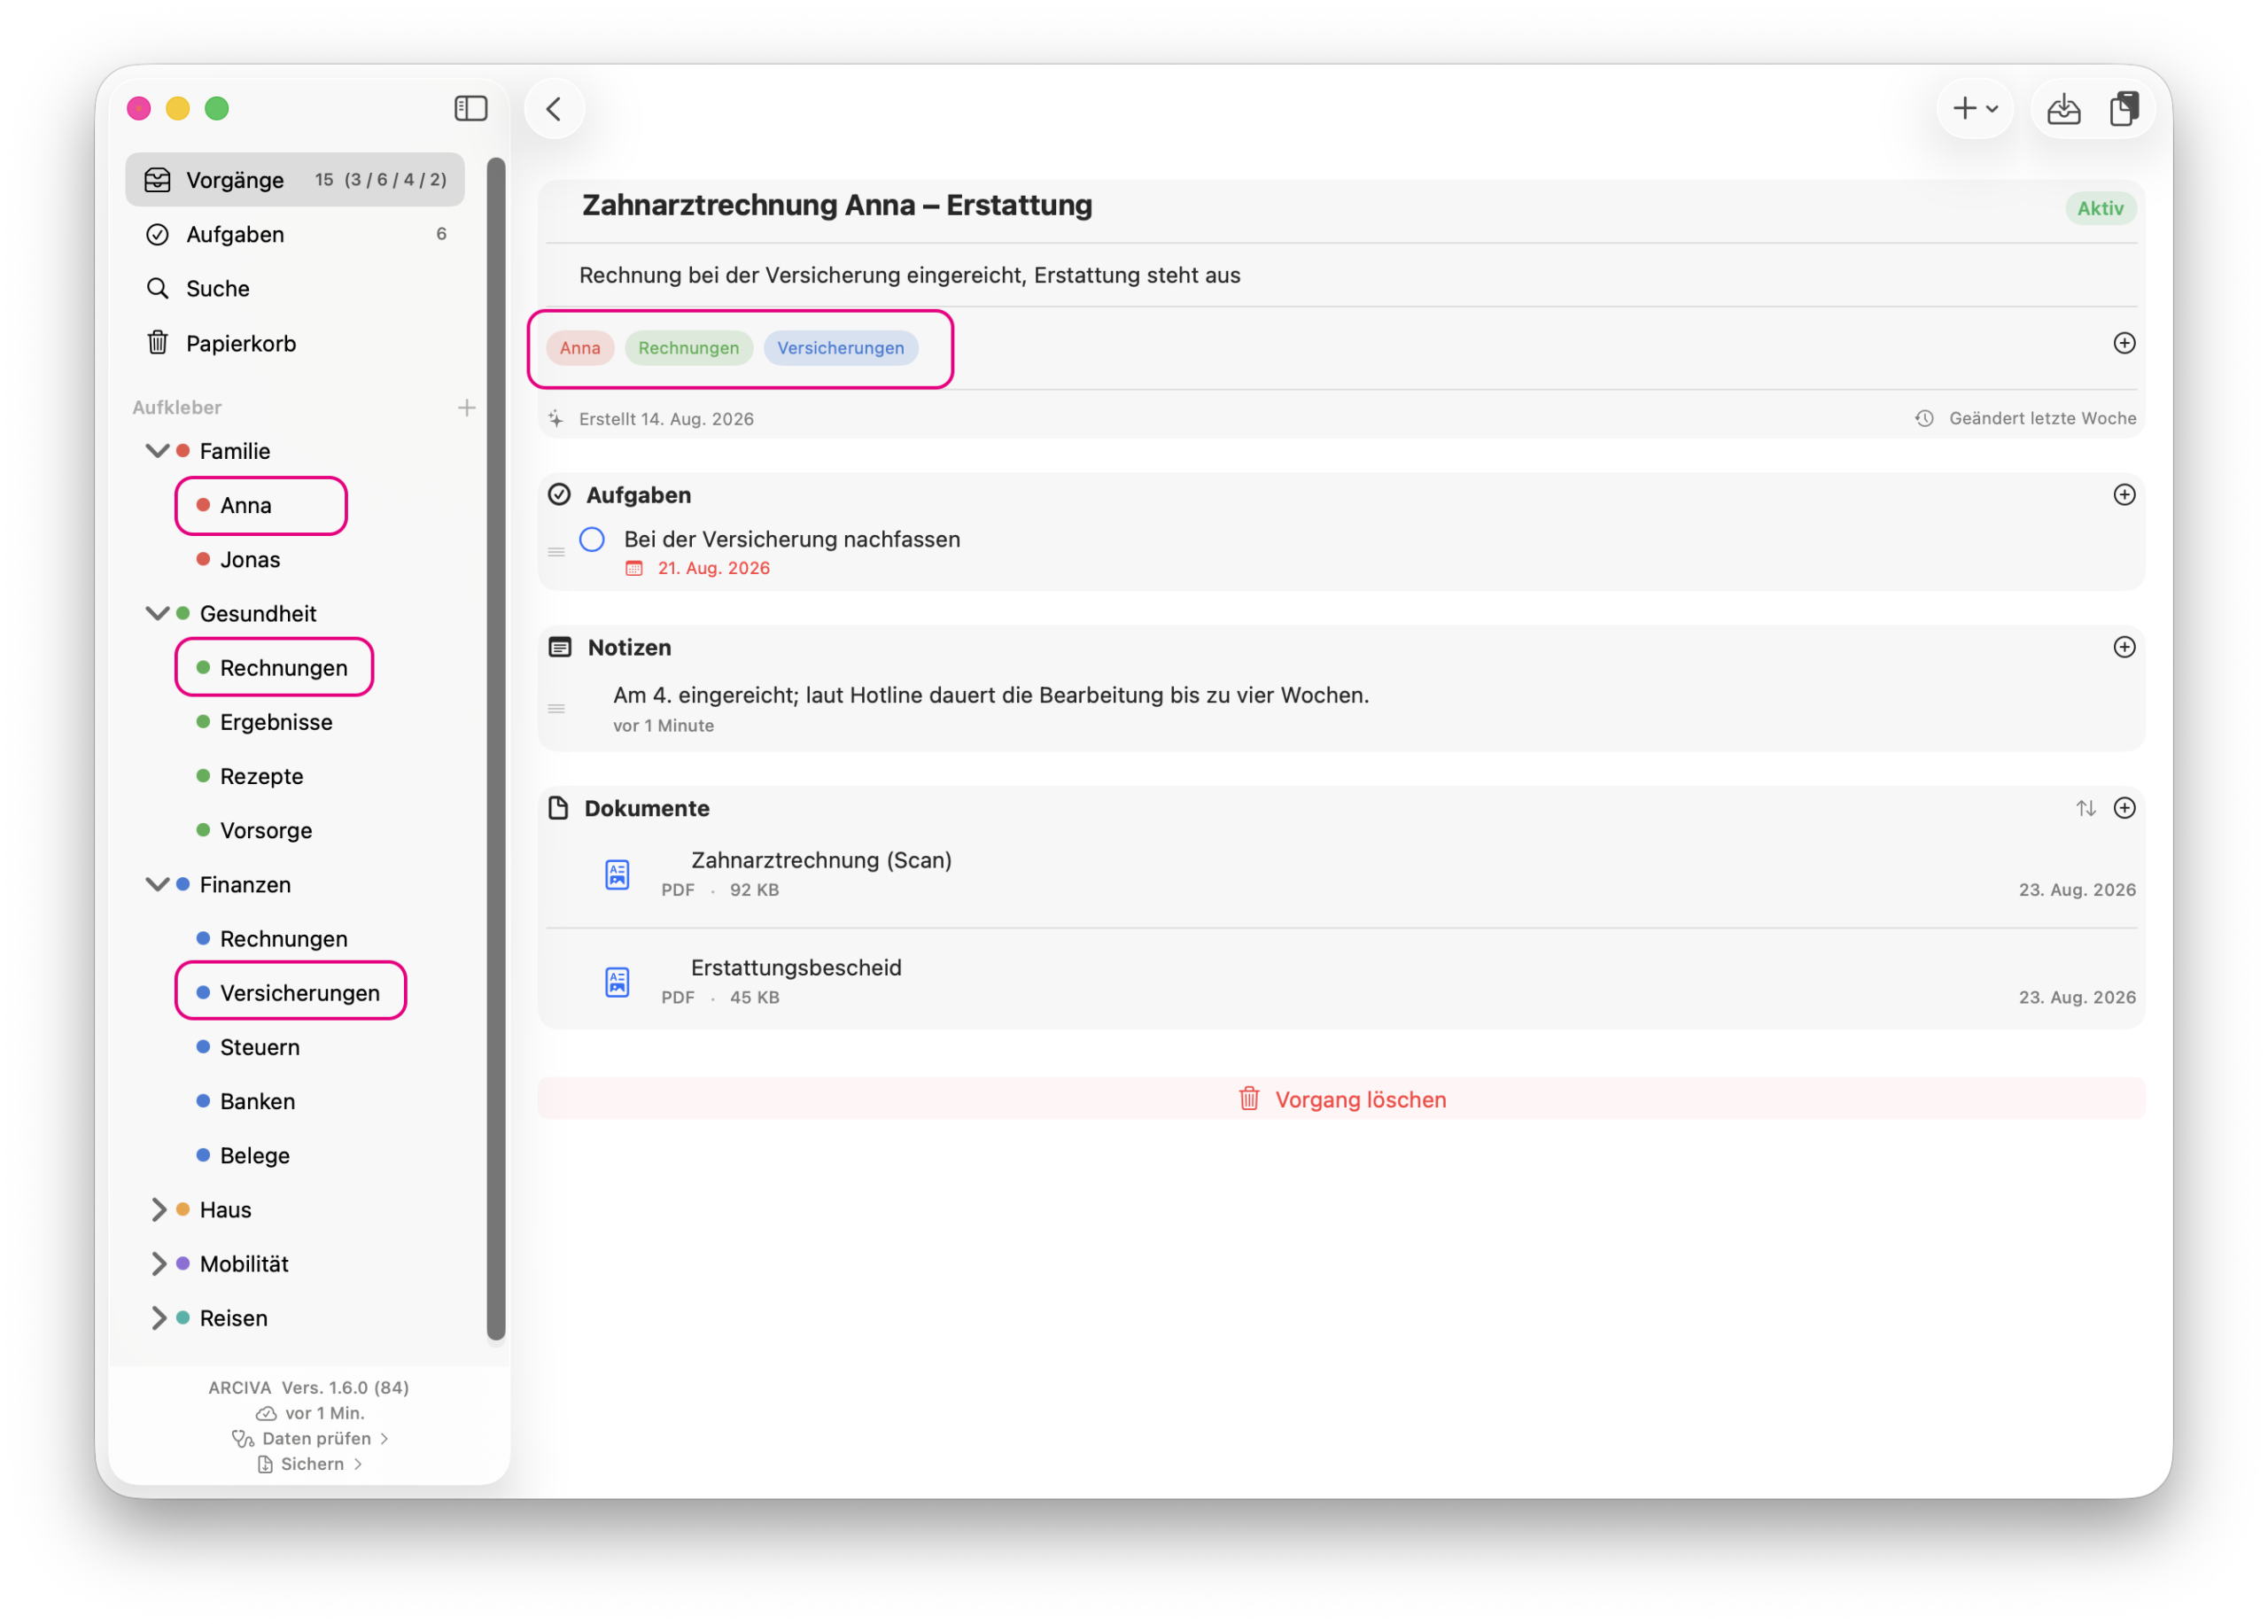
Task: Grab the reorder handle of the note row
Action: point(556,709)
